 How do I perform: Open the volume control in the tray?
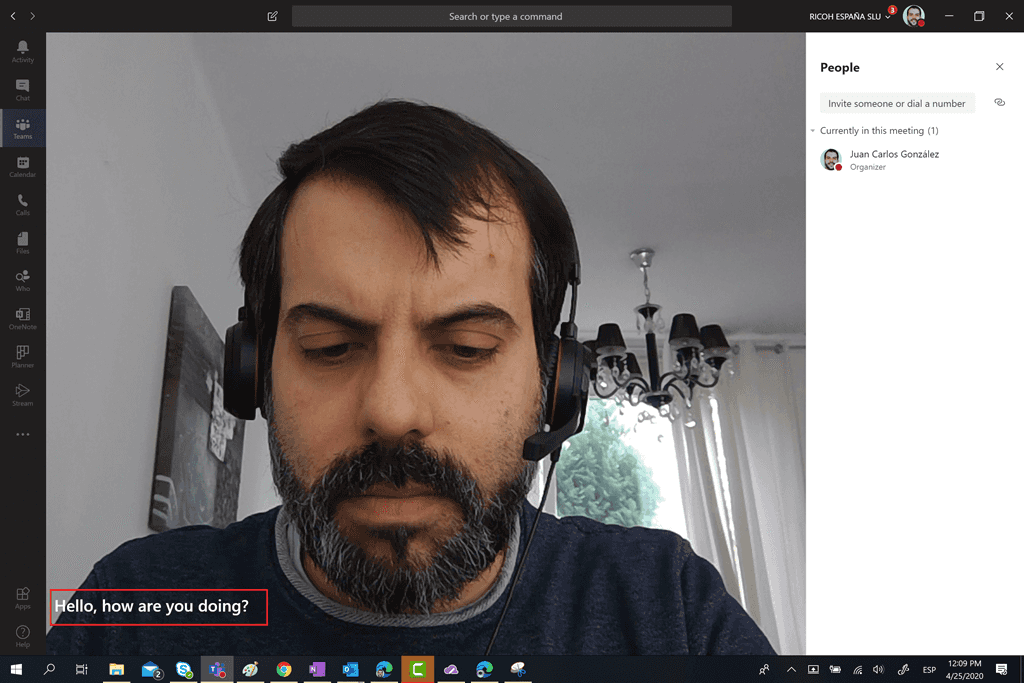click(x=878, y=669)
